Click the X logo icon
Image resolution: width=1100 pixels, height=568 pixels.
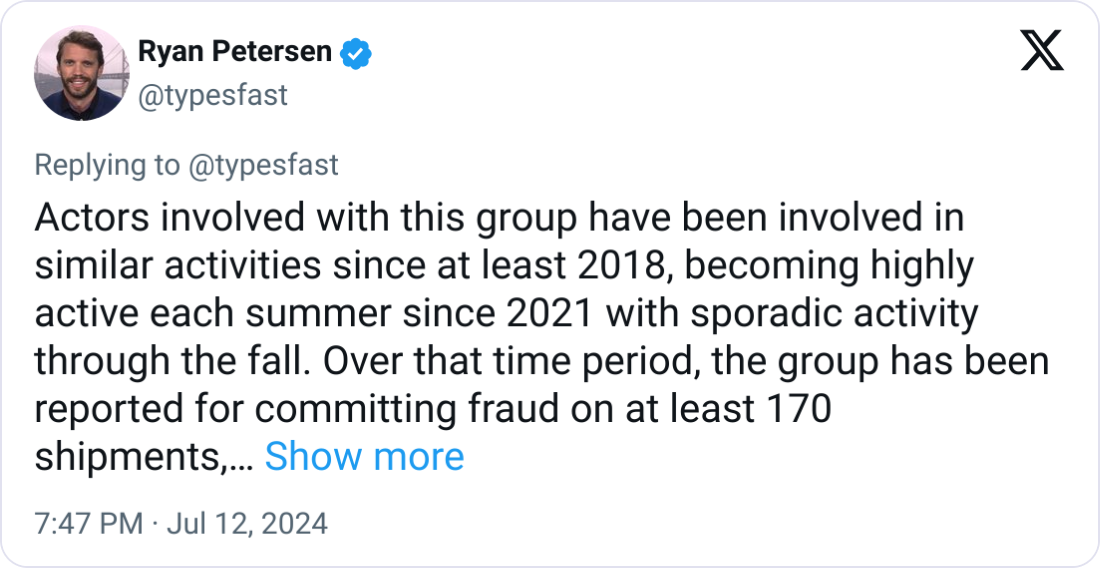1041,49
